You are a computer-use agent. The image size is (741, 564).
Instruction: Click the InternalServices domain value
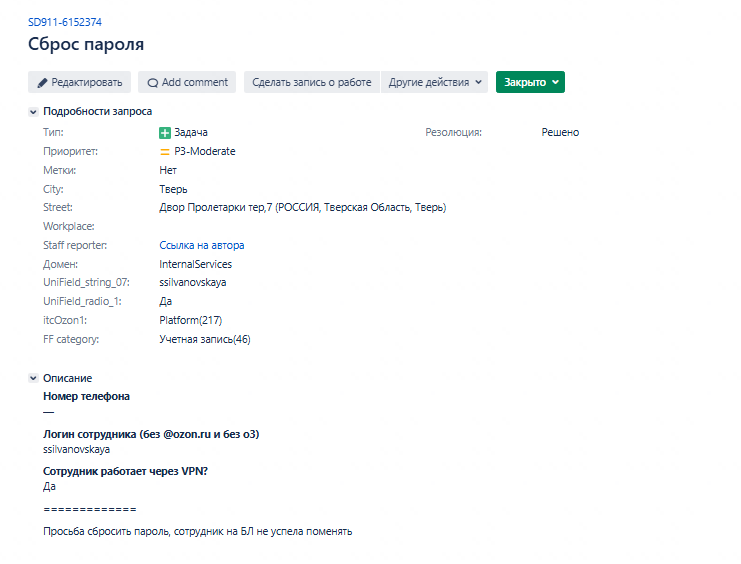196,264
